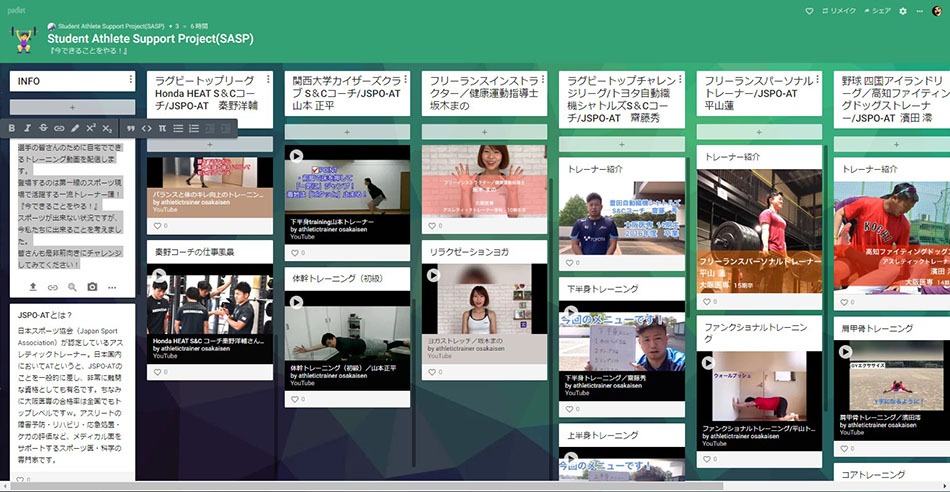The height and width of the screenshot is (492, 950).
Task: Like the ファンクショナルトレーニング post
Action: click(708, 459)
